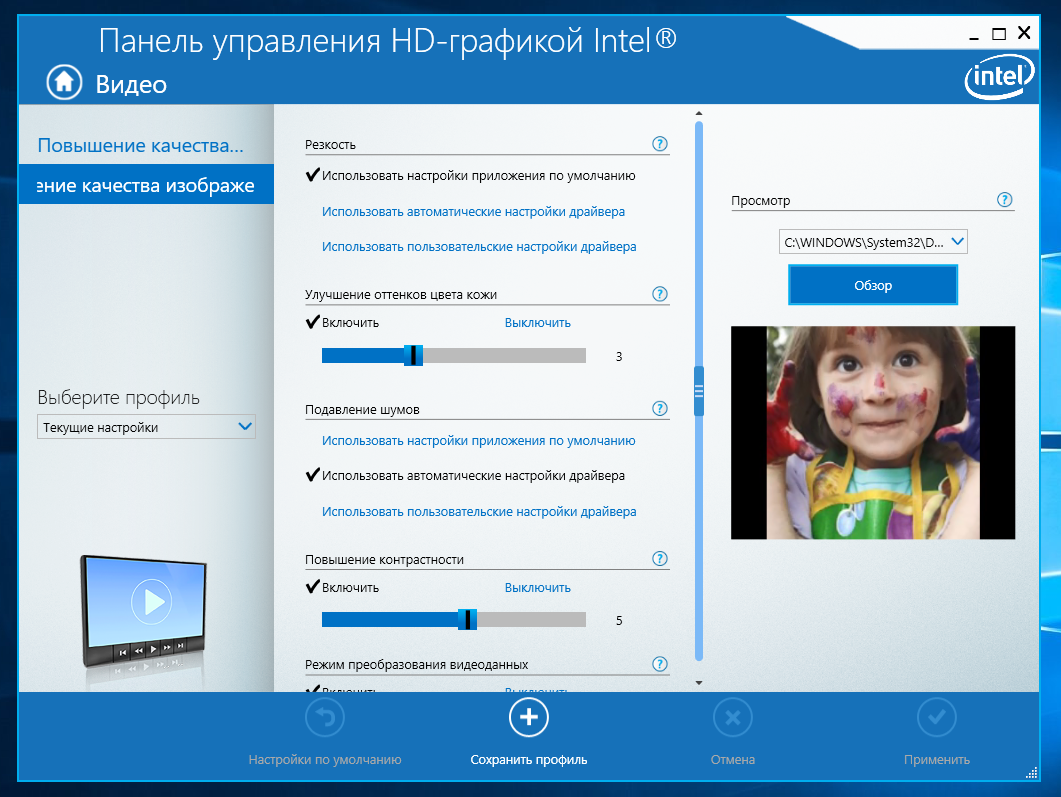The width and height of the screenshot is (1061, 797).
Task: Open help for Улучшение оттенков цвета кожи
Action: [x=660, y=294]
